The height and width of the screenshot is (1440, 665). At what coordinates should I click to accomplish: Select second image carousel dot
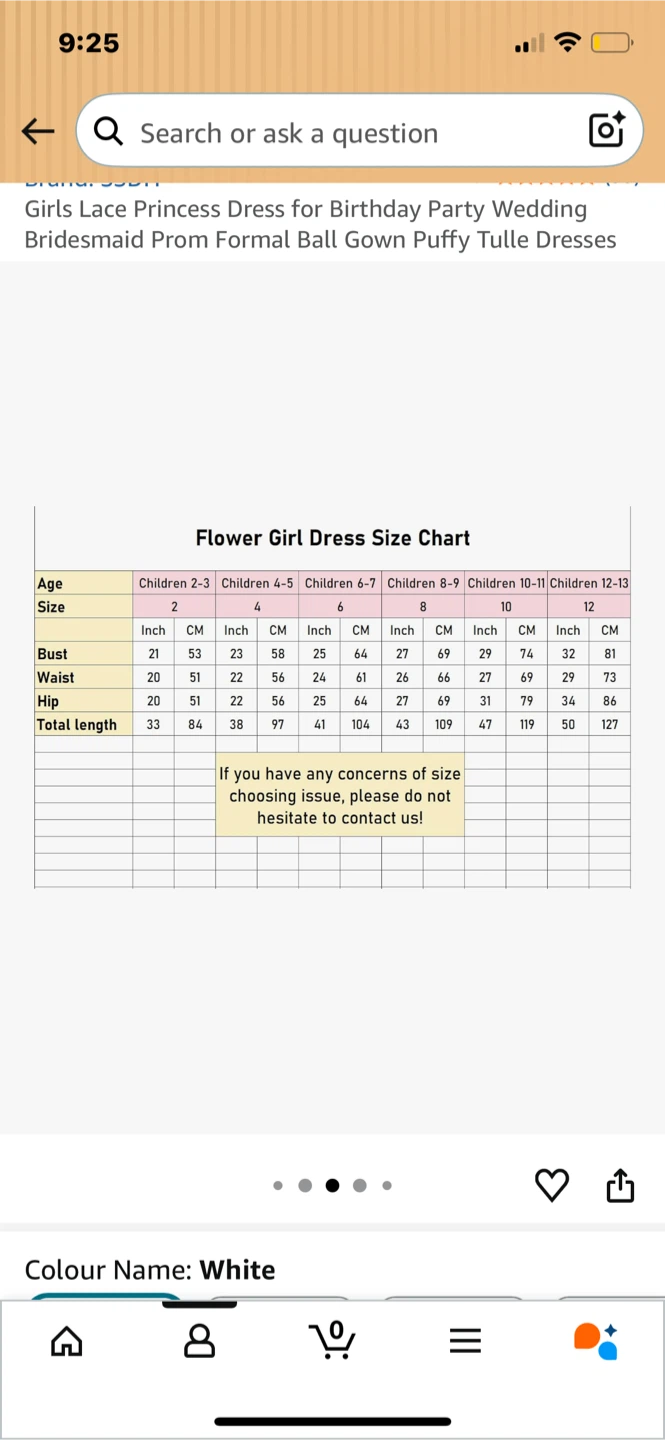(x=305, y=1186)
